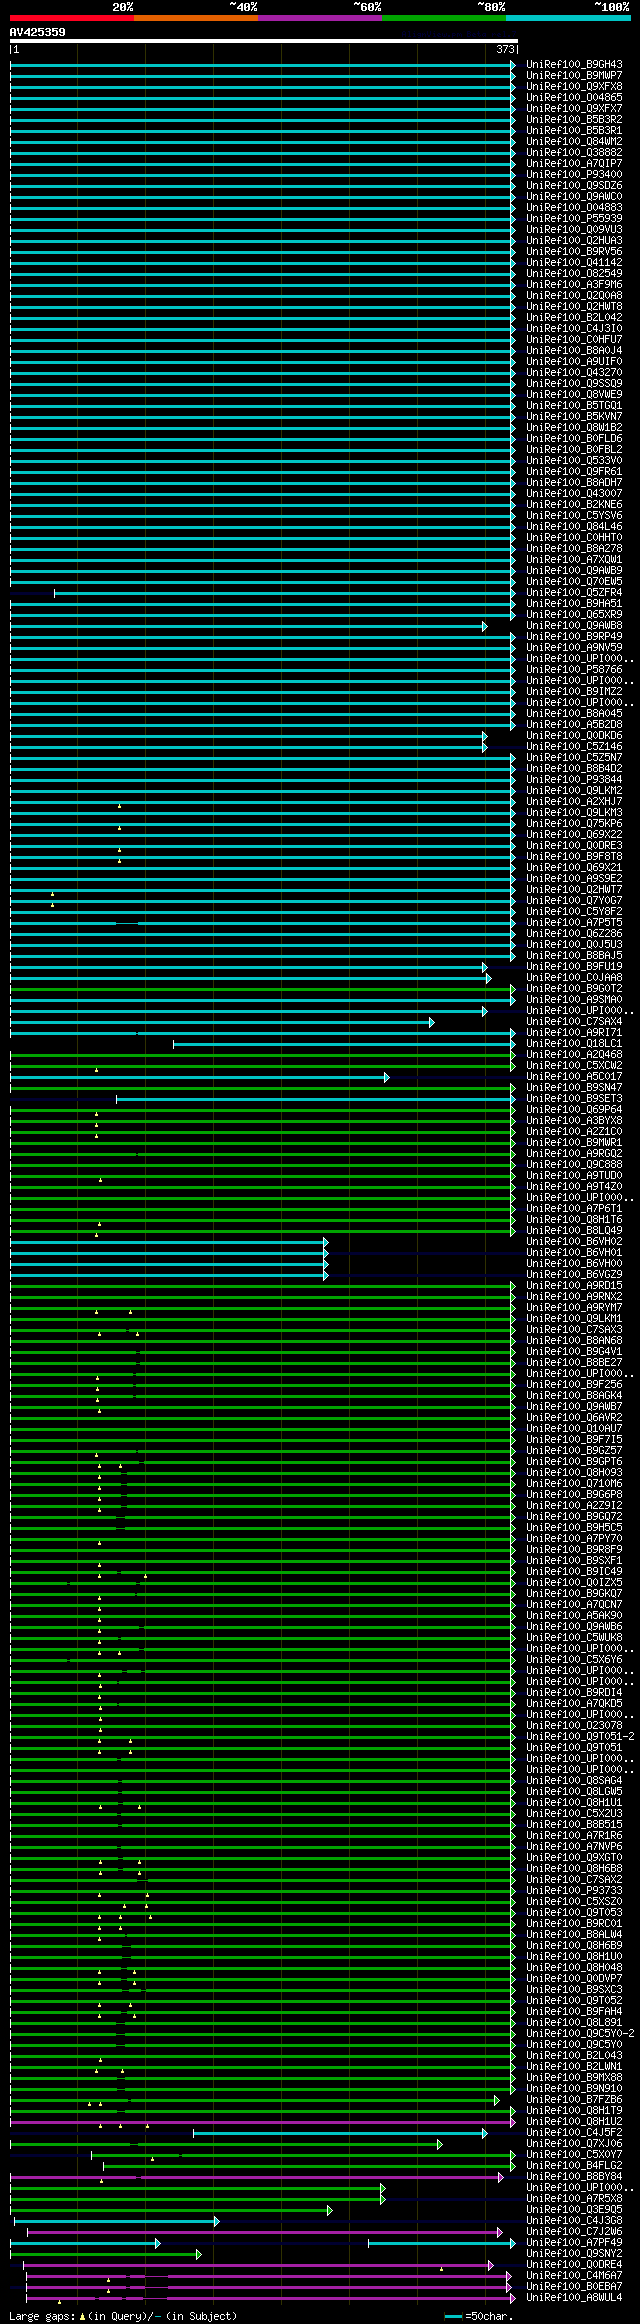The height and width of the screenshot is (2324, 640).
Task: Click hit label UniRef100_Q9C888
Action: pos(574,1165)
